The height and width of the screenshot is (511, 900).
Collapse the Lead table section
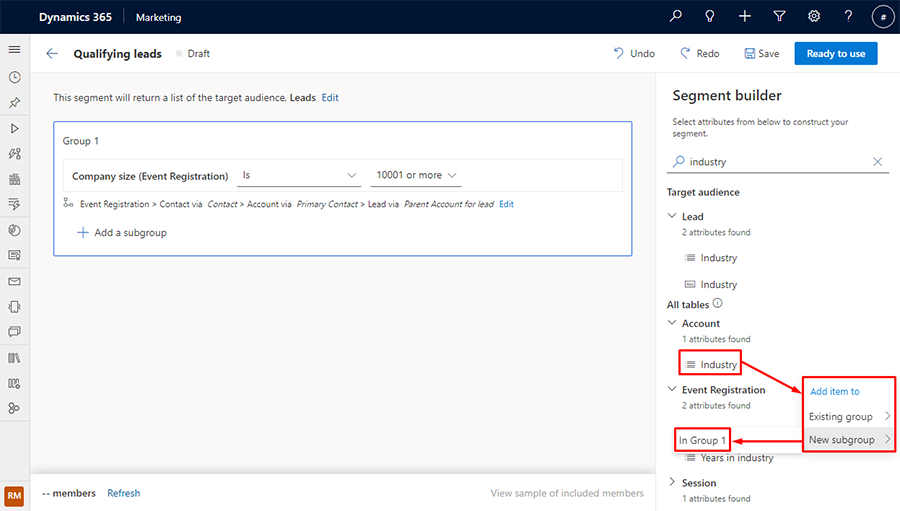672,216
